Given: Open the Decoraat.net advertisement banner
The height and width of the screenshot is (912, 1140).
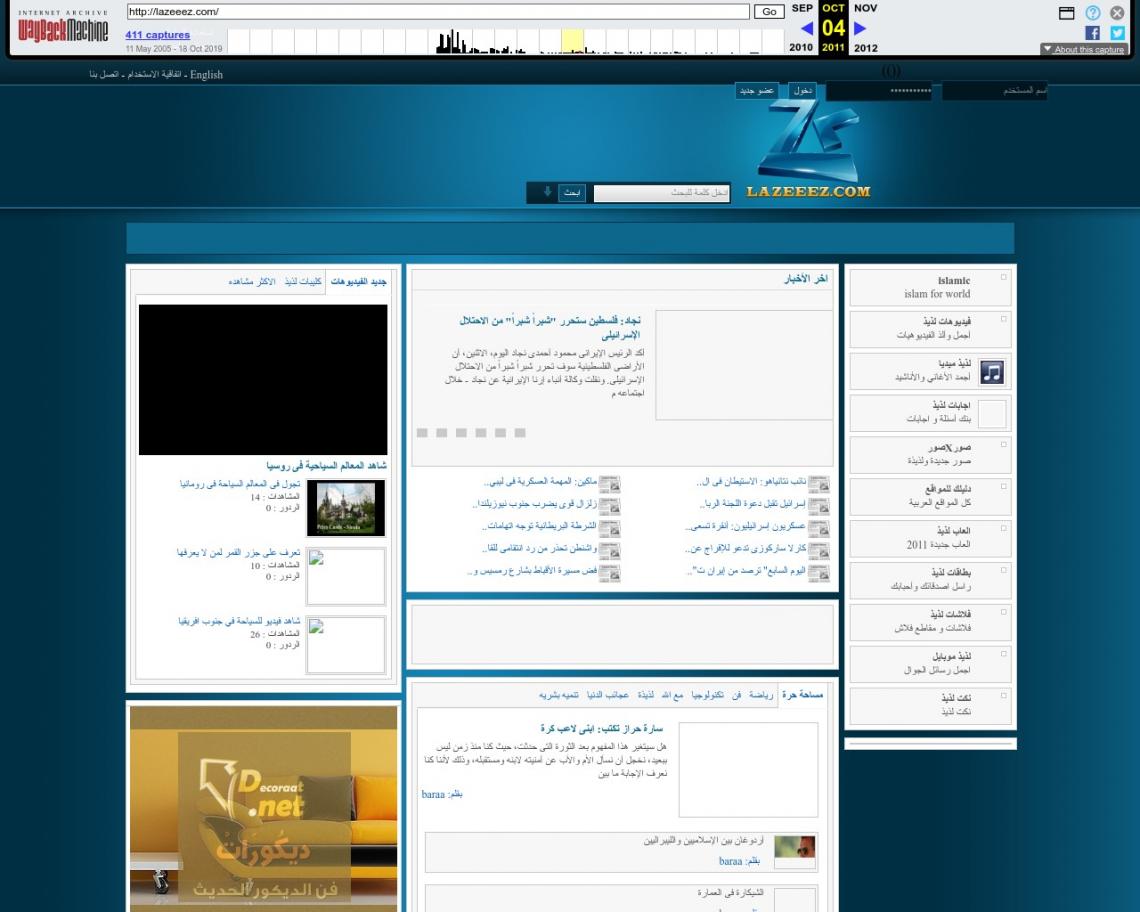Looking at the screenshot, I should 264,809.
